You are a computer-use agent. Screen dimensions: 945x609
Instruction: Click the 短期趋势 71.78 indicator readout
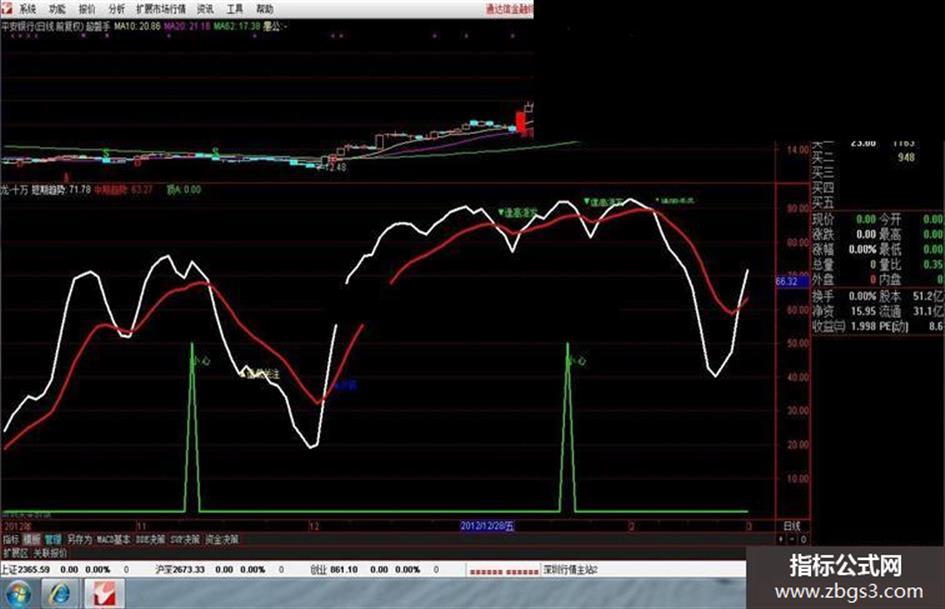coord(61,190)
